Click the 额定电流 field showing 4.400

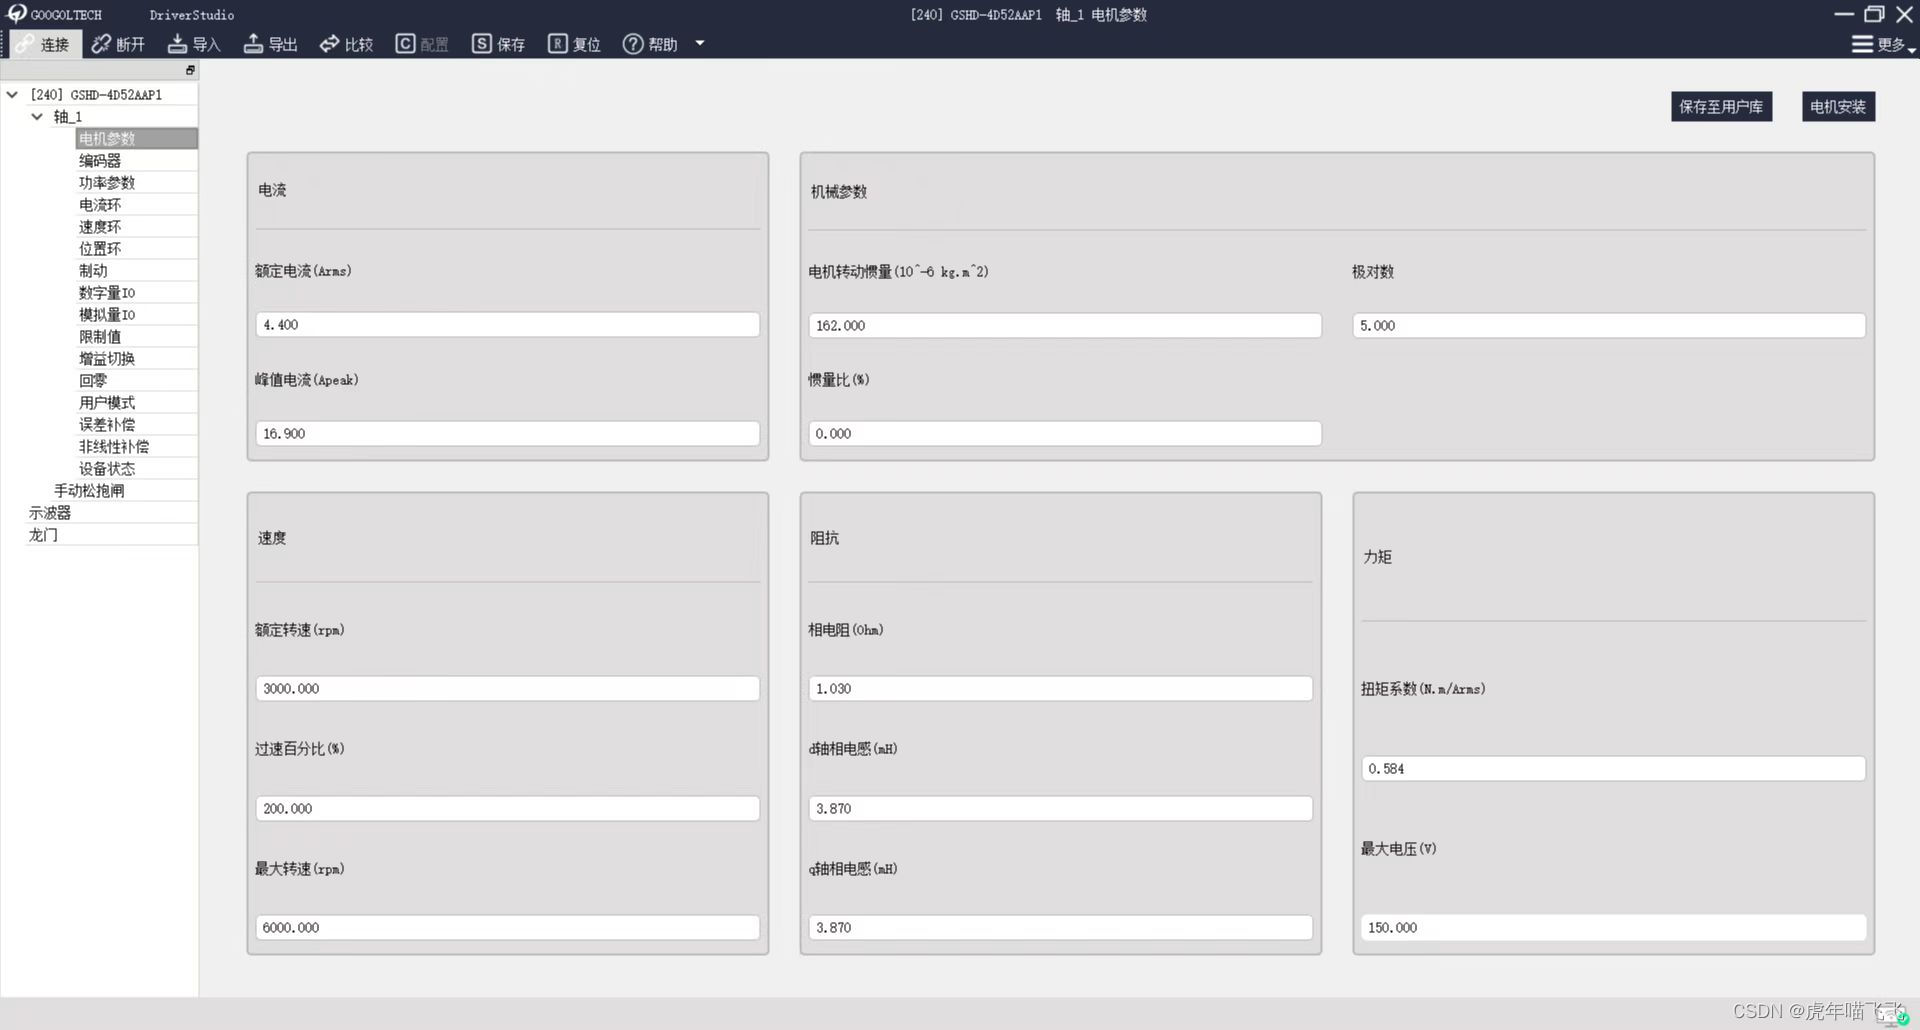508,325
